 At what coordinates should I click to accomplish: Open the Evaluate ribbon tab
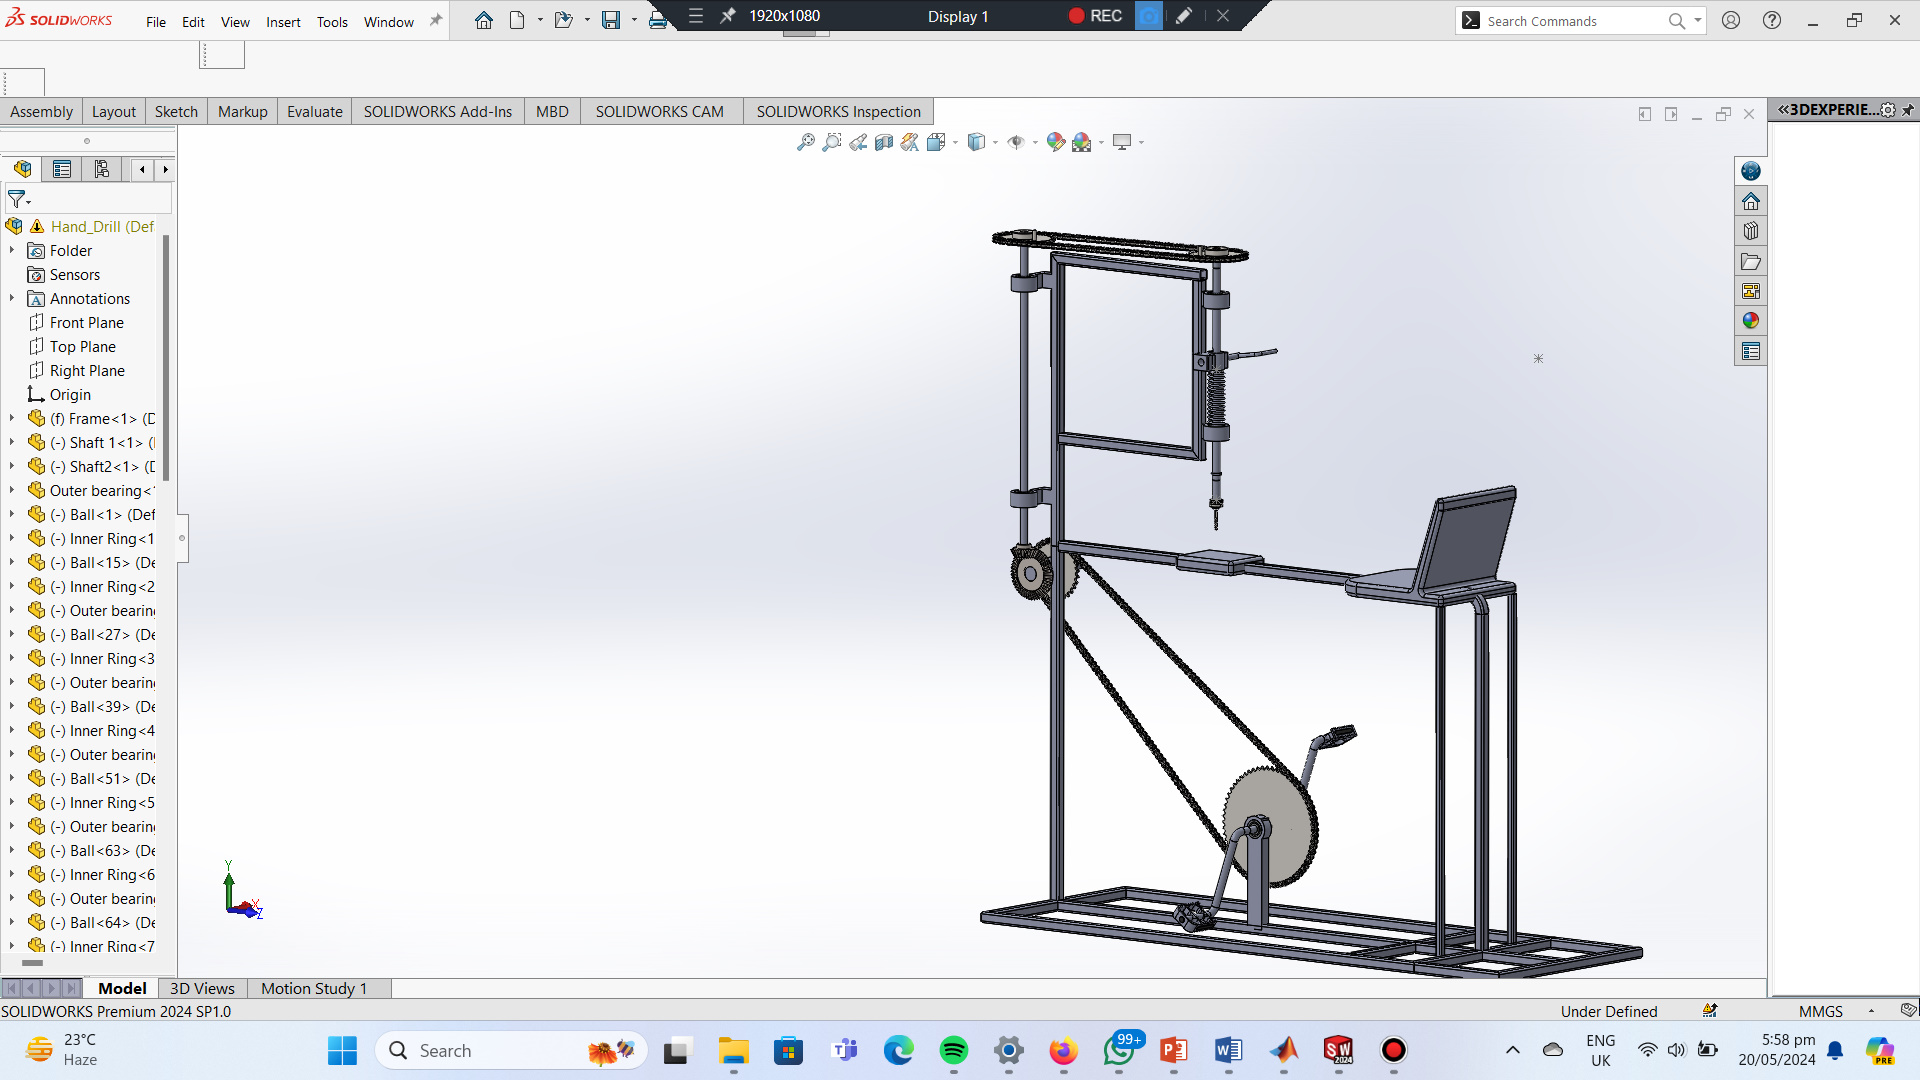coord(314,111)
